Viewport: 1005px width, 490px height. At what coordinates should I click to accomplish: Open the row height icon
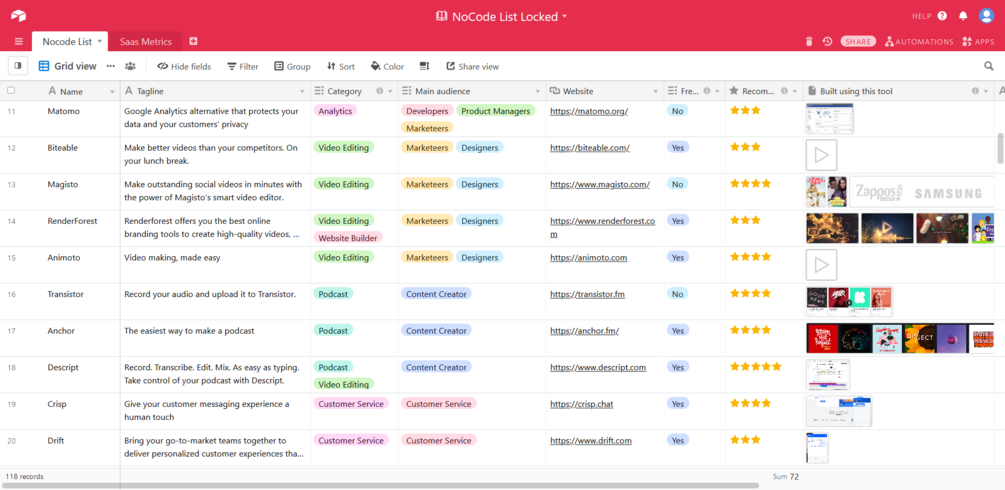pos(424,66)
